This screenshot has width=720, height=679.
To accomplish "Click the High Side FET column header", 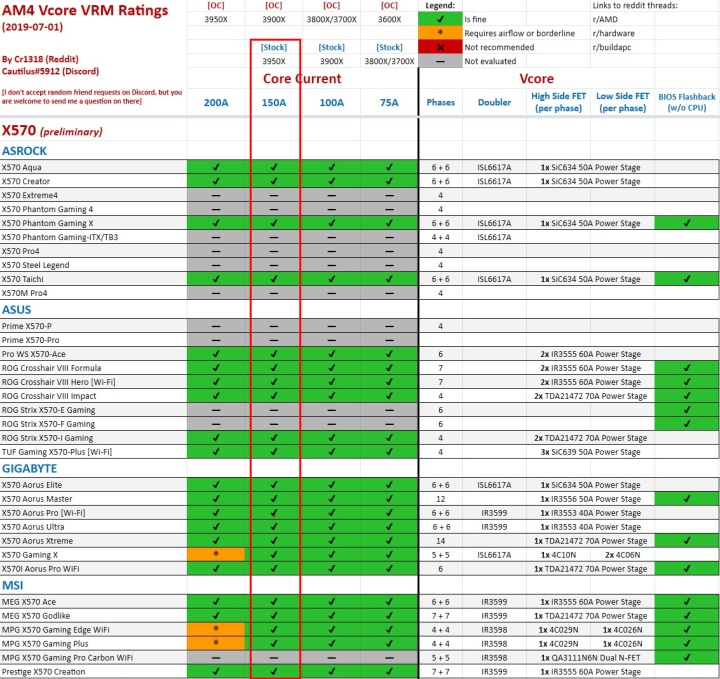I will pyautogui.click(x=558, y=102).
